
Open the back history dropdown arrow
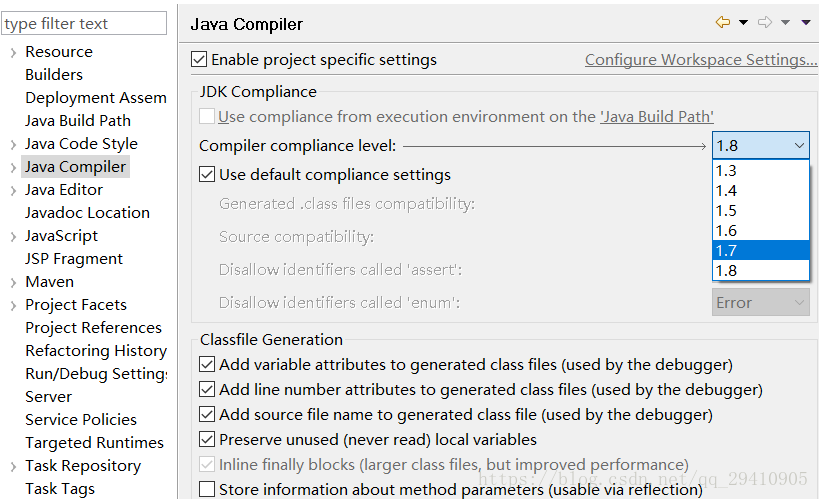[x=743, y=22]
